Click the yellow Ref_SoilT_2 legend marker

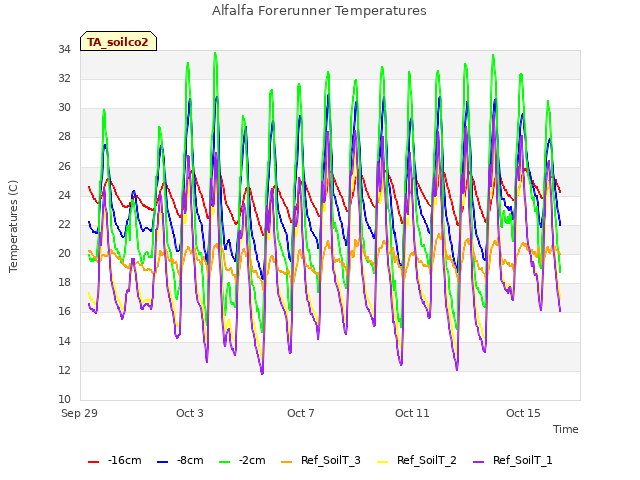382,462
